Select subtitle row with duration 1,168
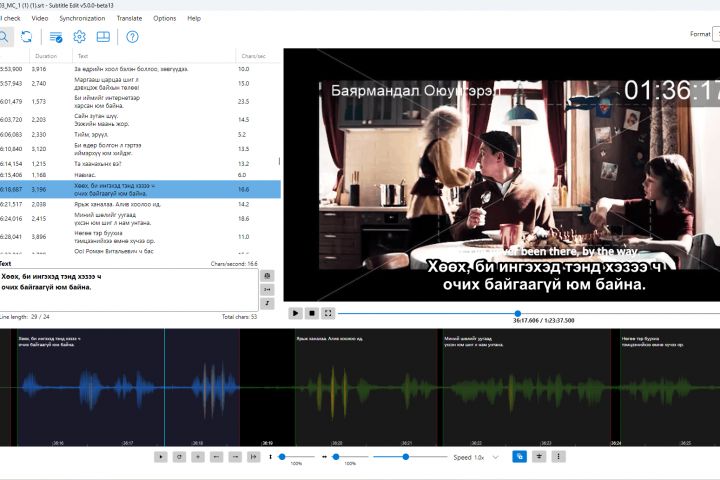 [140, 175]
